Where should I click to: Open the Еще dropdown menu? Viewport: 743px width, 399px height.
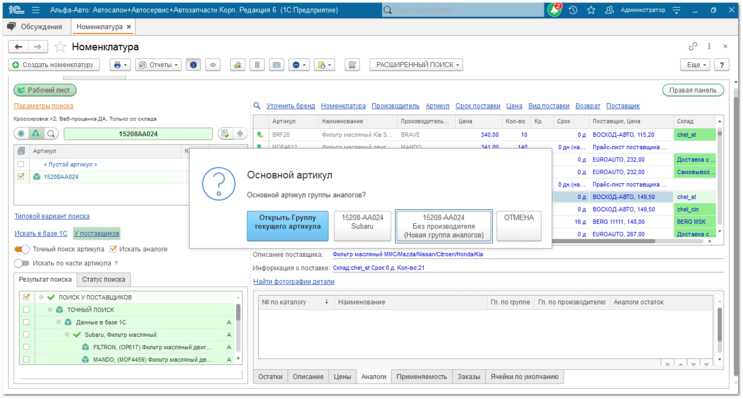coord(695,65)
